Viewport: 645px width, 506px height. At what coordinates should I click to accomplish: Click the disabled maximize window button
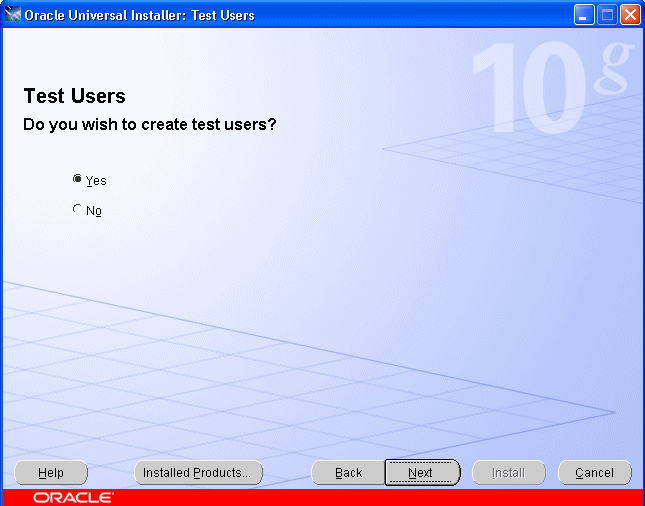pyautogui.click(x=607, y=15)
